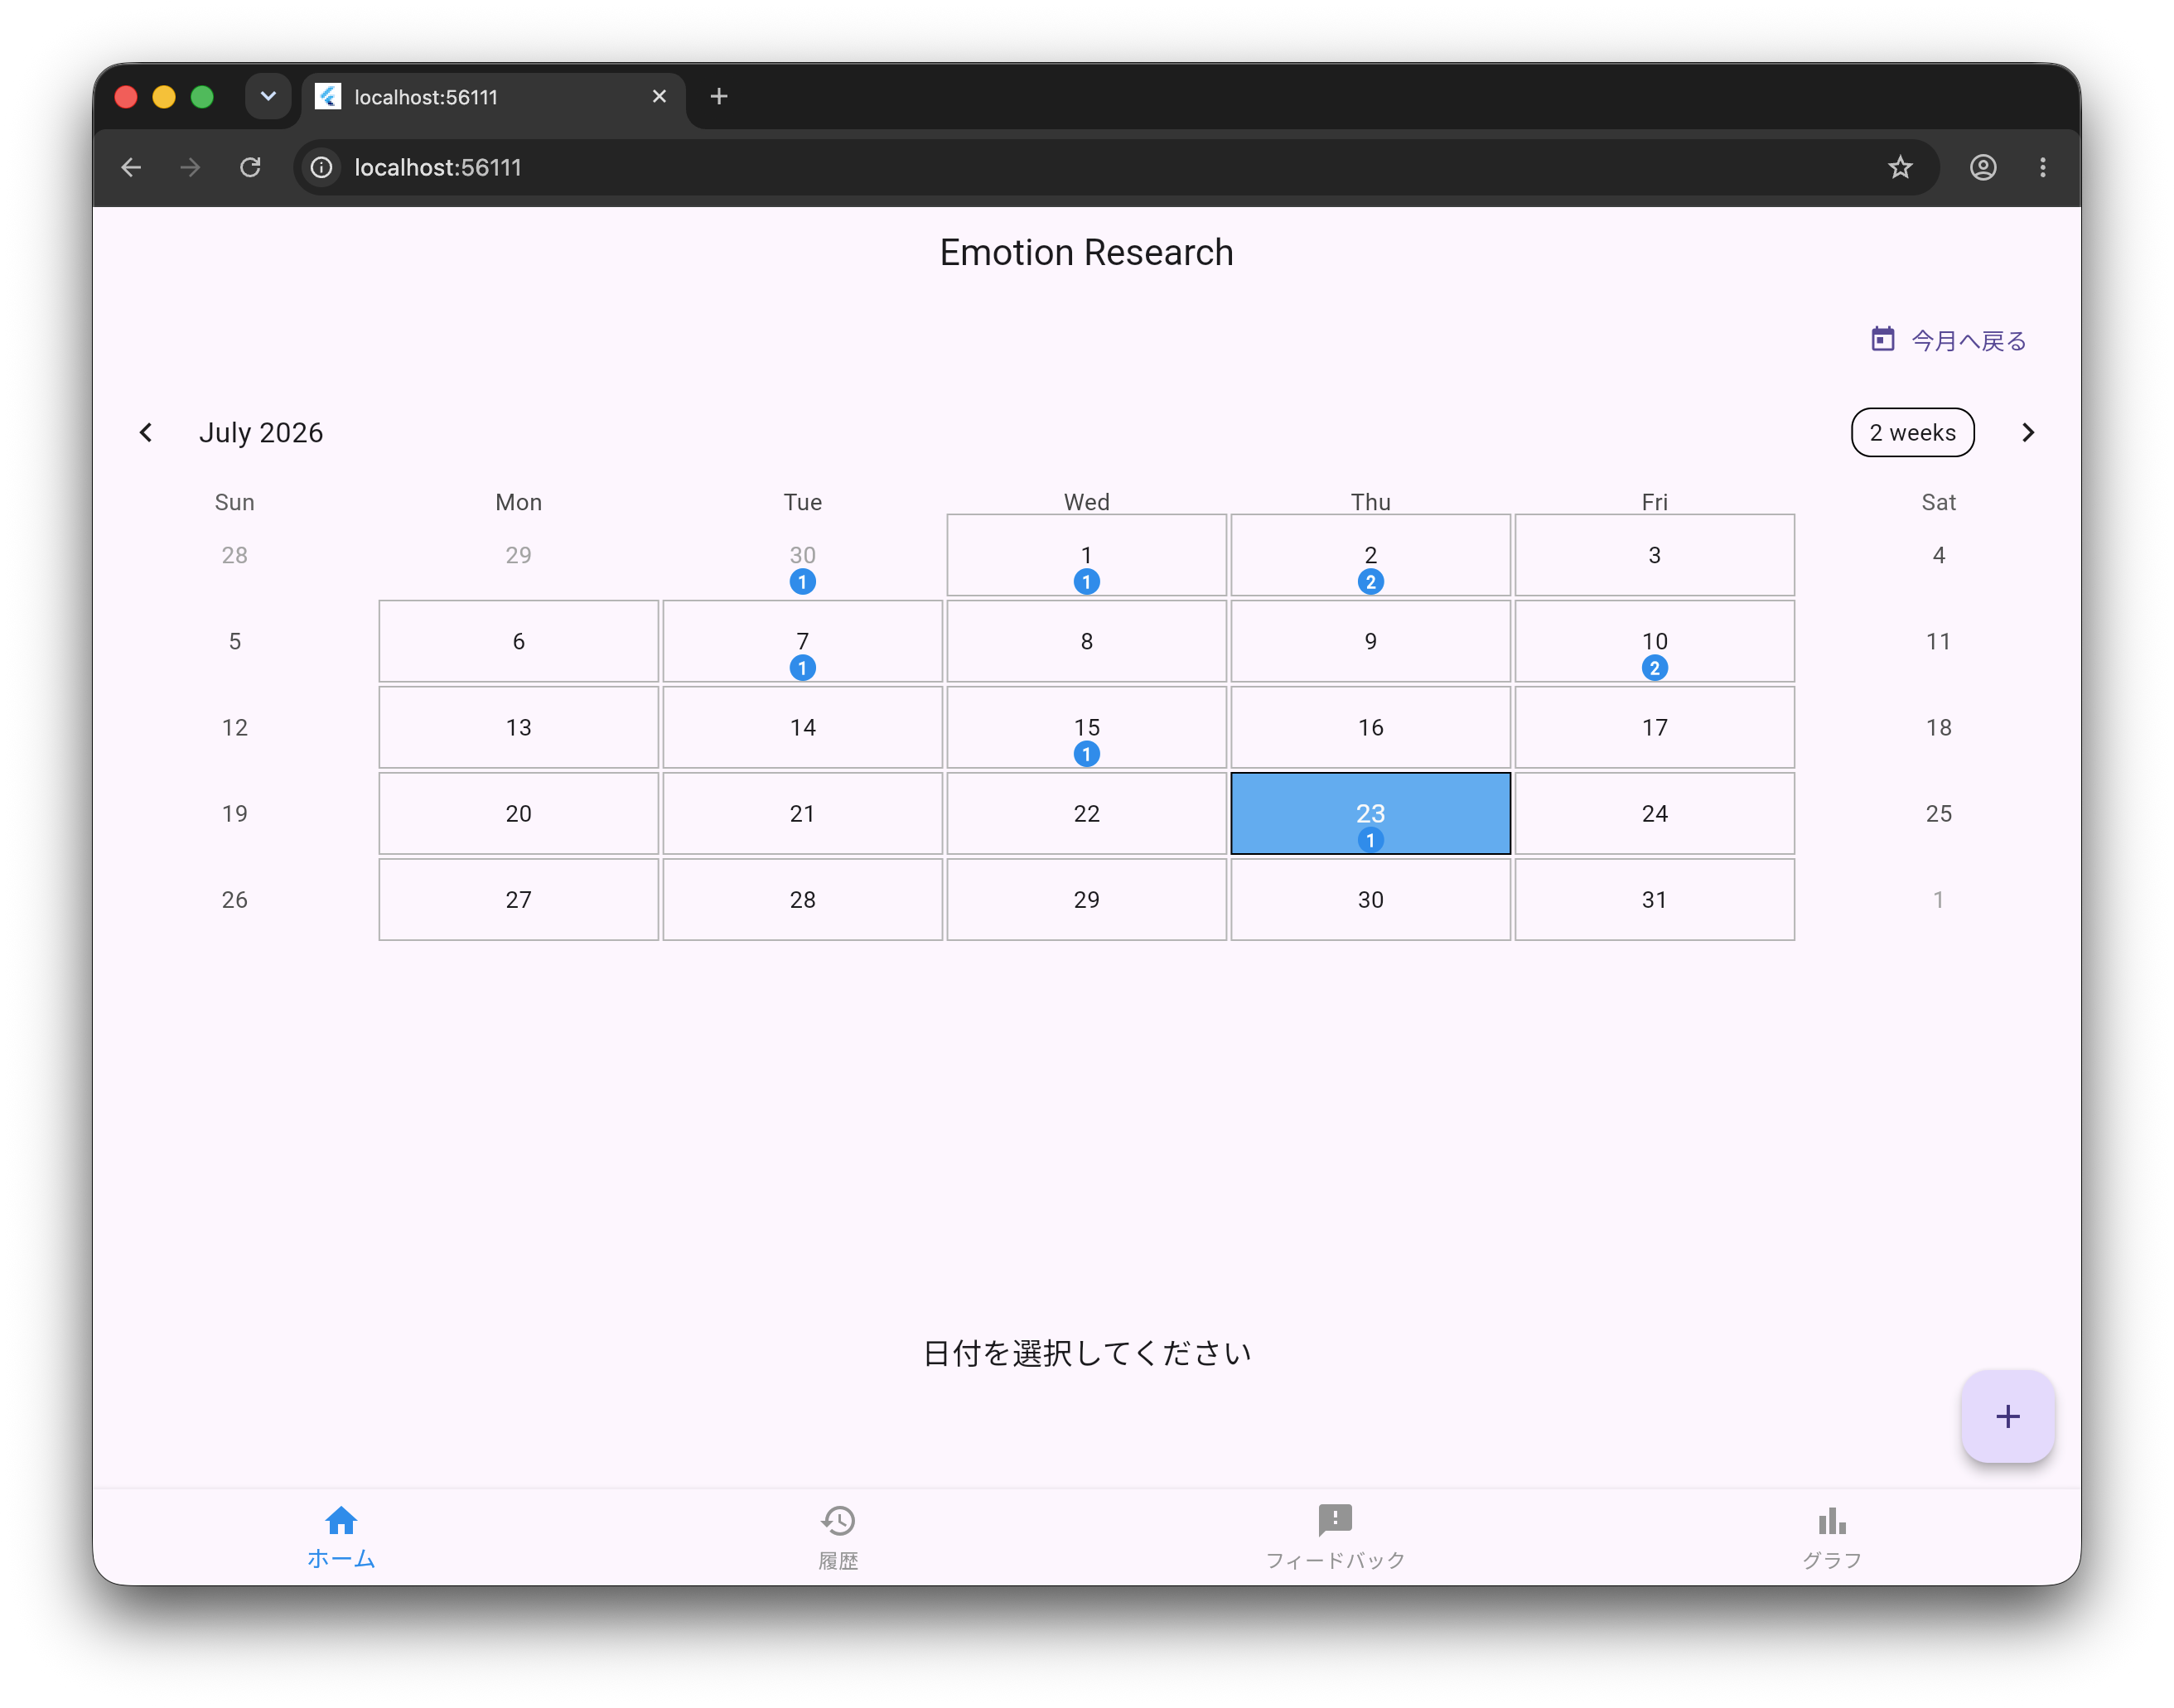Select July 3 on the calendar
This screenshot has width=2174, height=1708.
(1654, 555)
